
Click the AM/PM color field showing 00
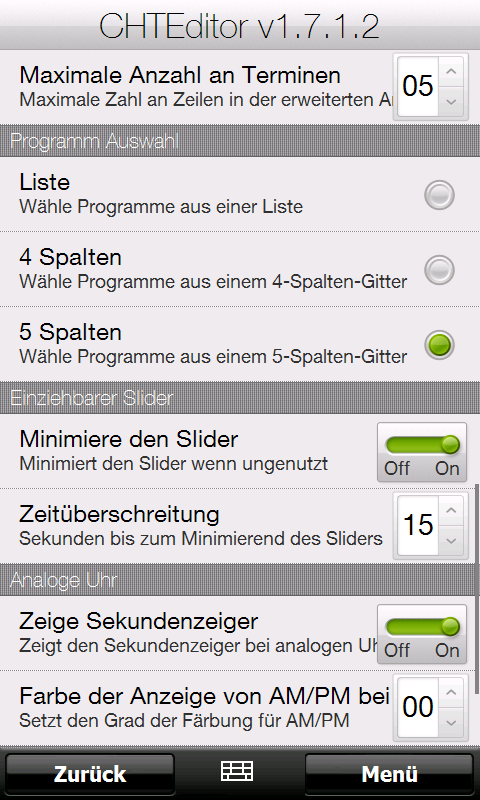(418, 707)
